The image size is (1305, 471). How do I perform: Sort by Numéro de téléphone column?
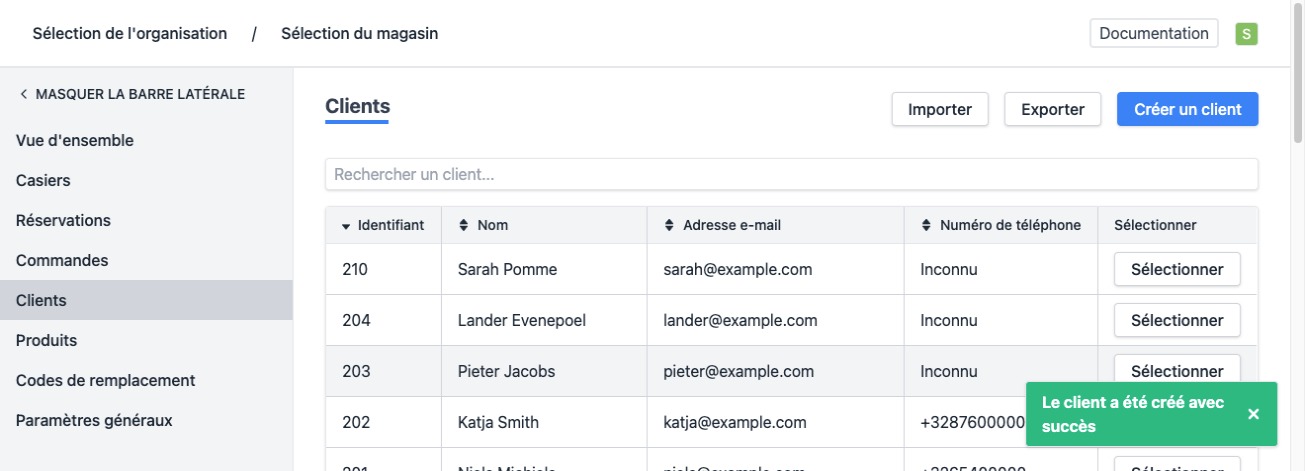[x=1001, y=225]
